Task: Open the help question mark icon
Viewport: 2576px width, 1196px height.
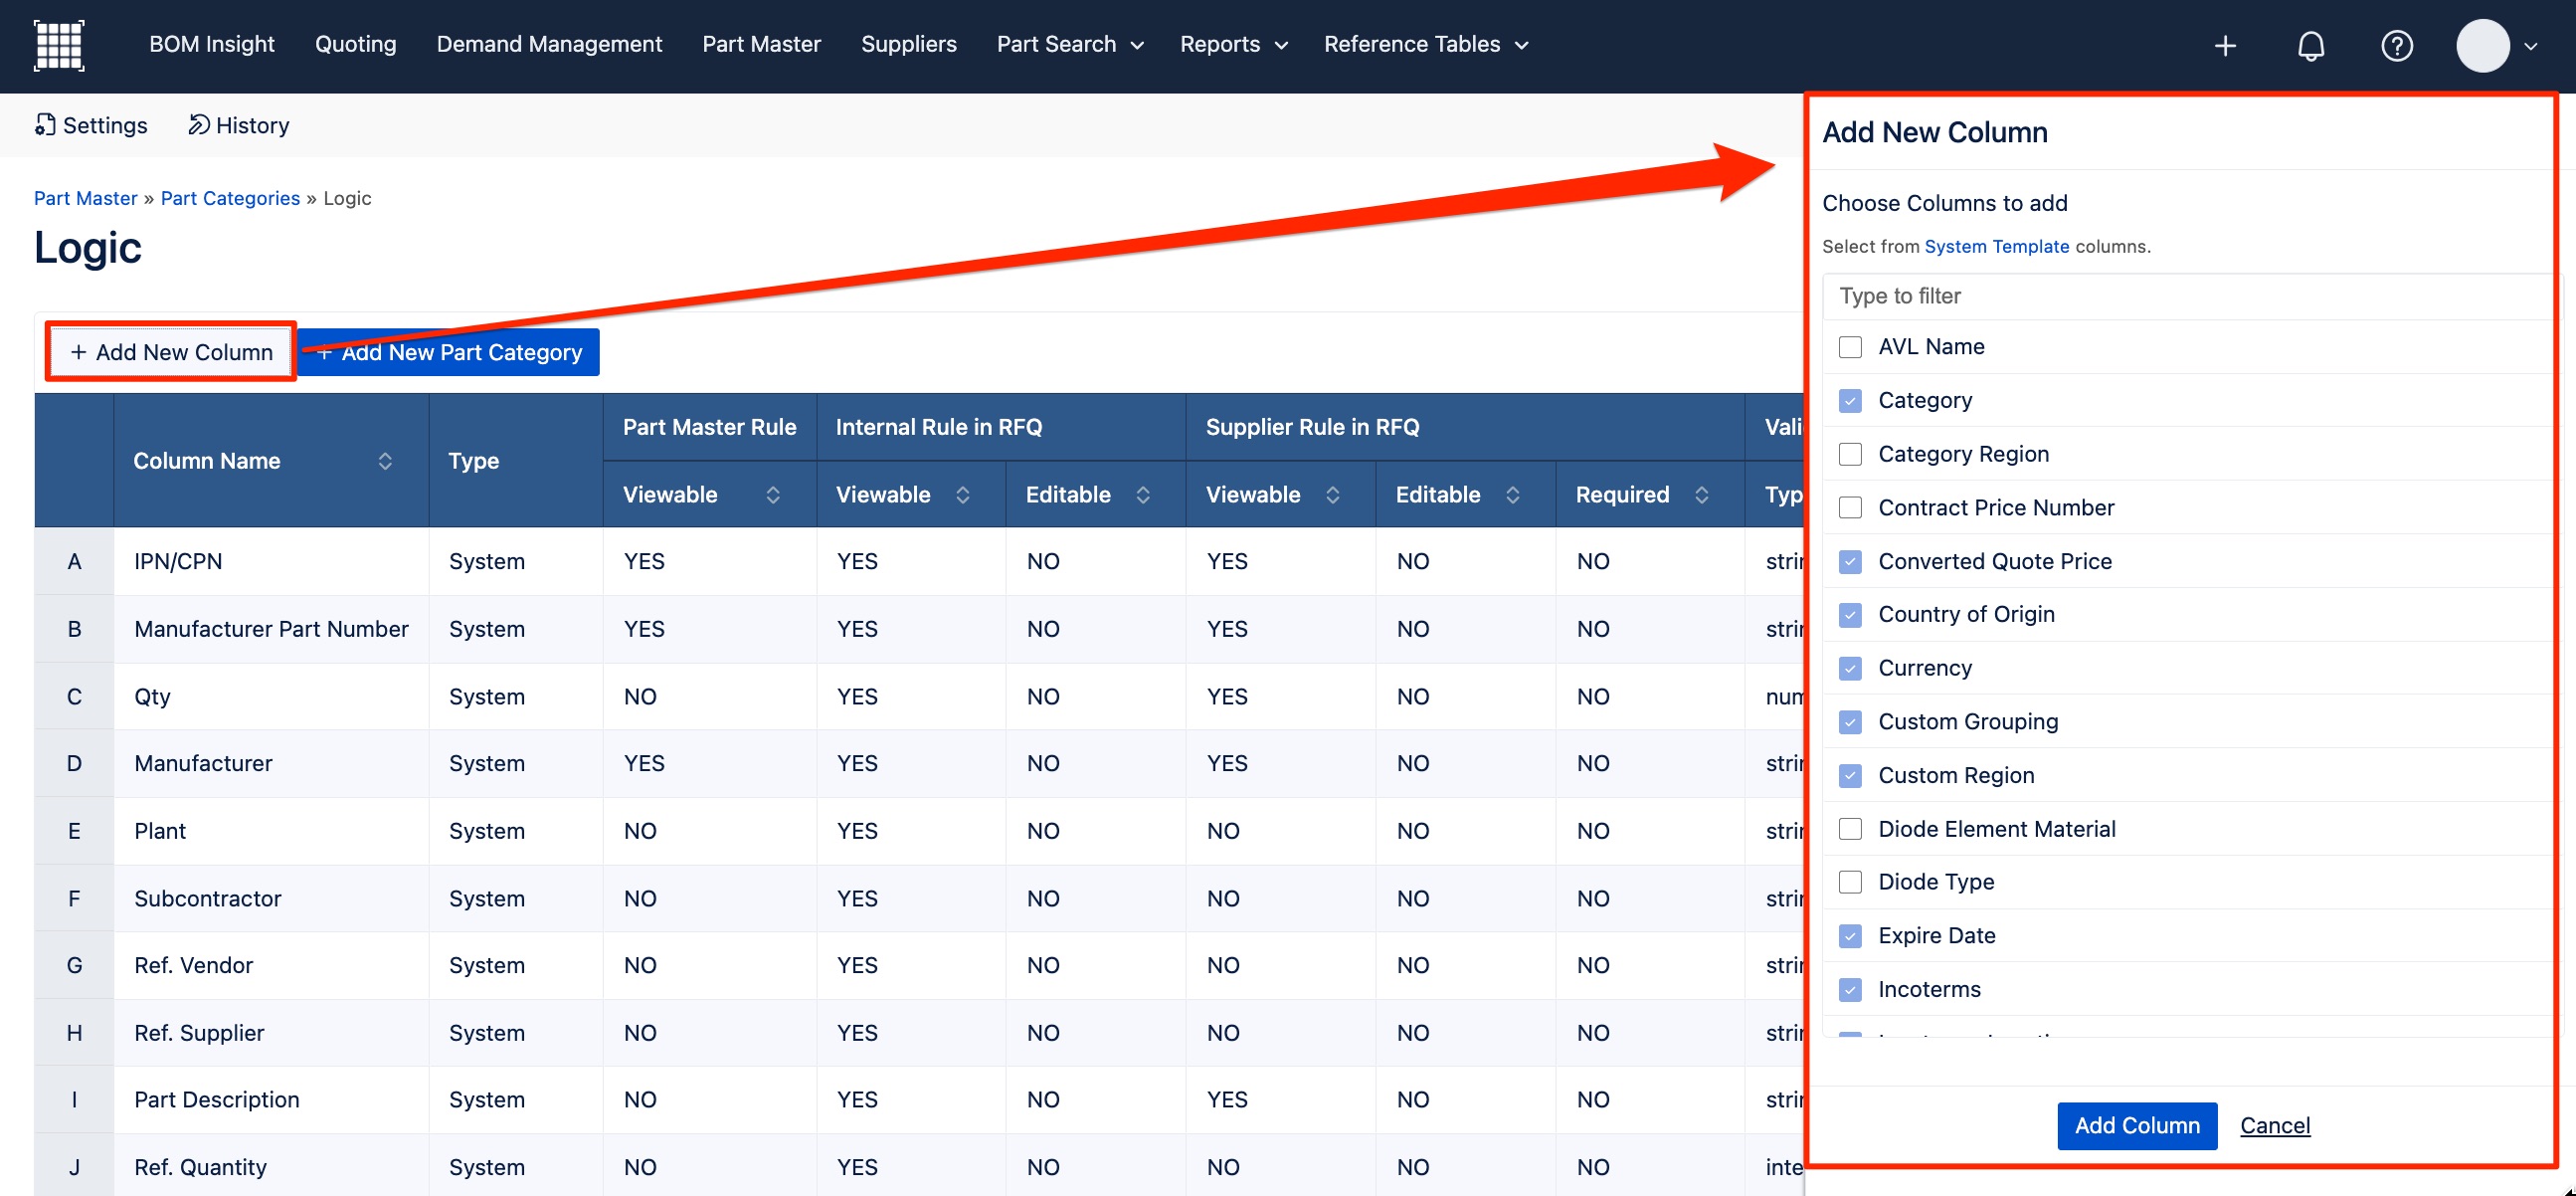Action: 2397,46
